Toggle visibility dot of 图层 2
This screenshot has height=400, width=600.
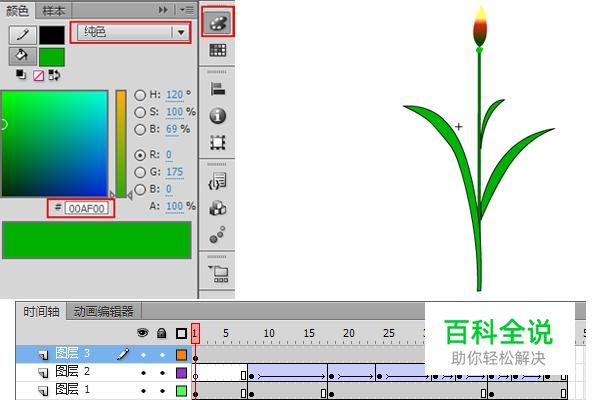pyautogui.click(x=143, y=373)
